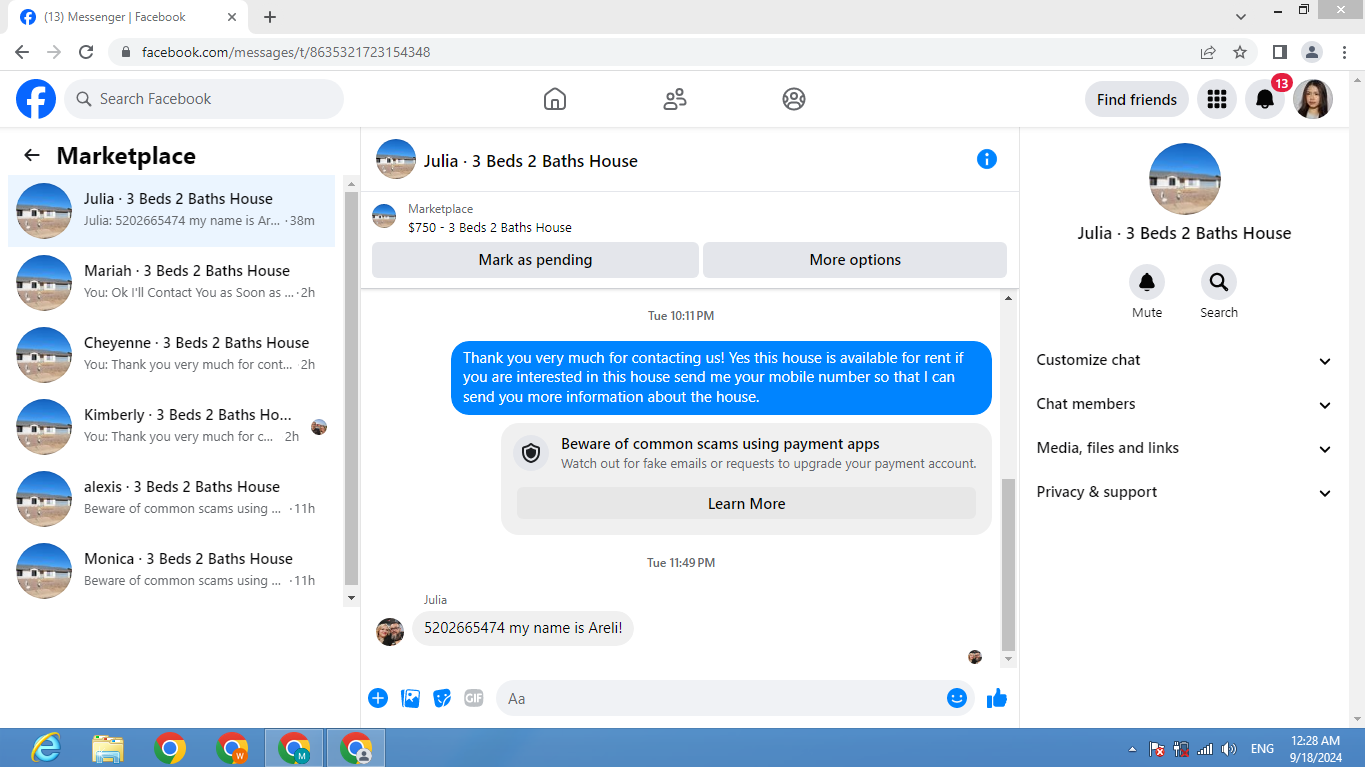The height and width of the screenshot is (767, 1365).
Task: Go to the Home feed icon
Action: [555, 99]
